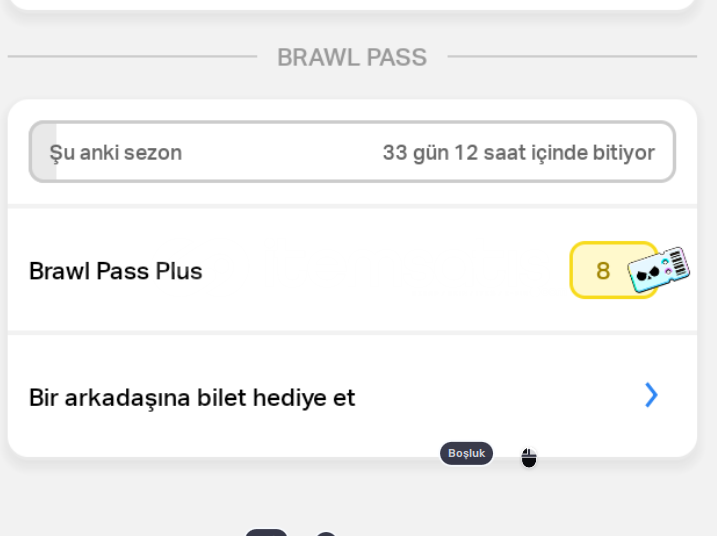Click the divider line left of BRAWL PASS
Viewport: 717px width, 536px height.
[x=133, y=56]
